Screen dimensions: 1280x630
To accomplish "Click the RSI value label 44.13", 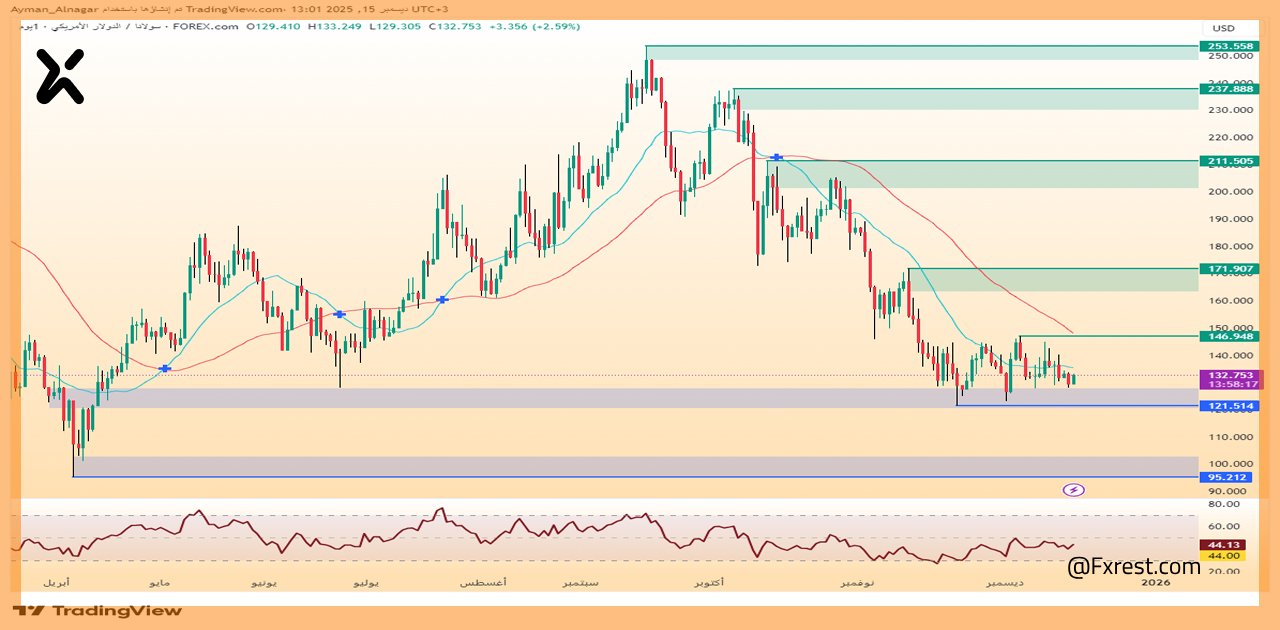I will coord(1224,545).
